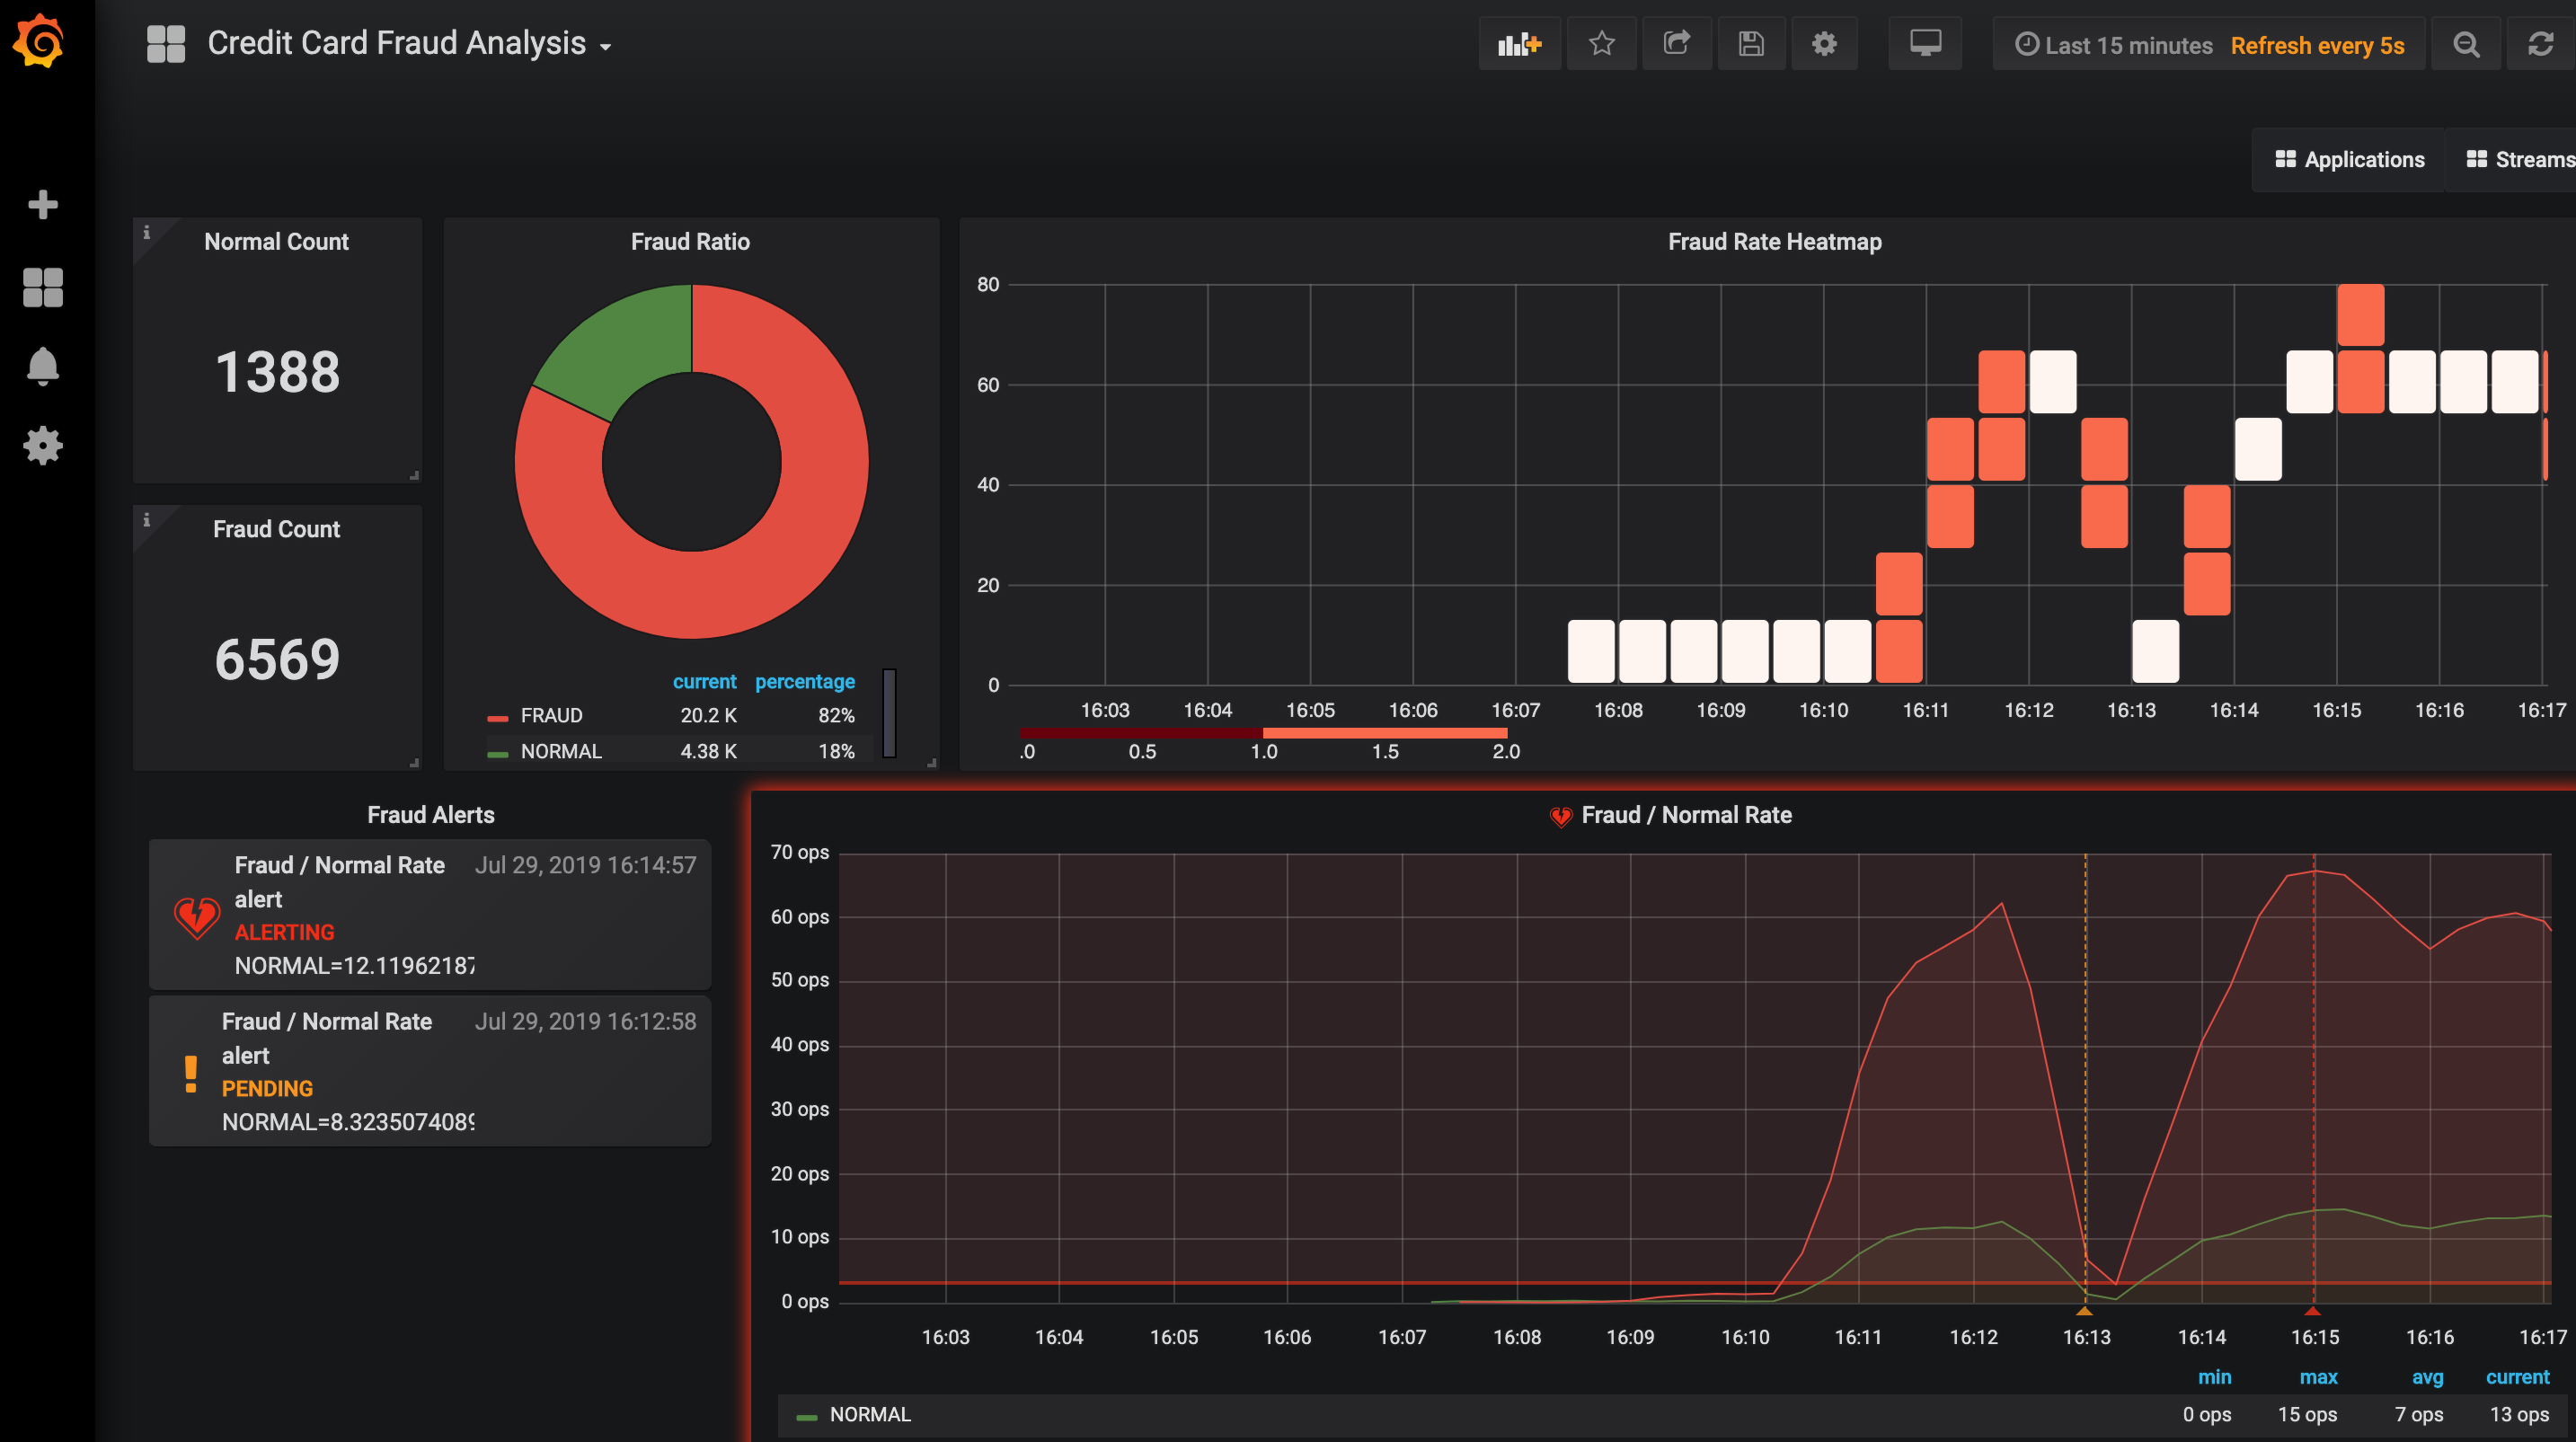
Task: Click the Grafana logo home icon
Action: pos(40,42)
